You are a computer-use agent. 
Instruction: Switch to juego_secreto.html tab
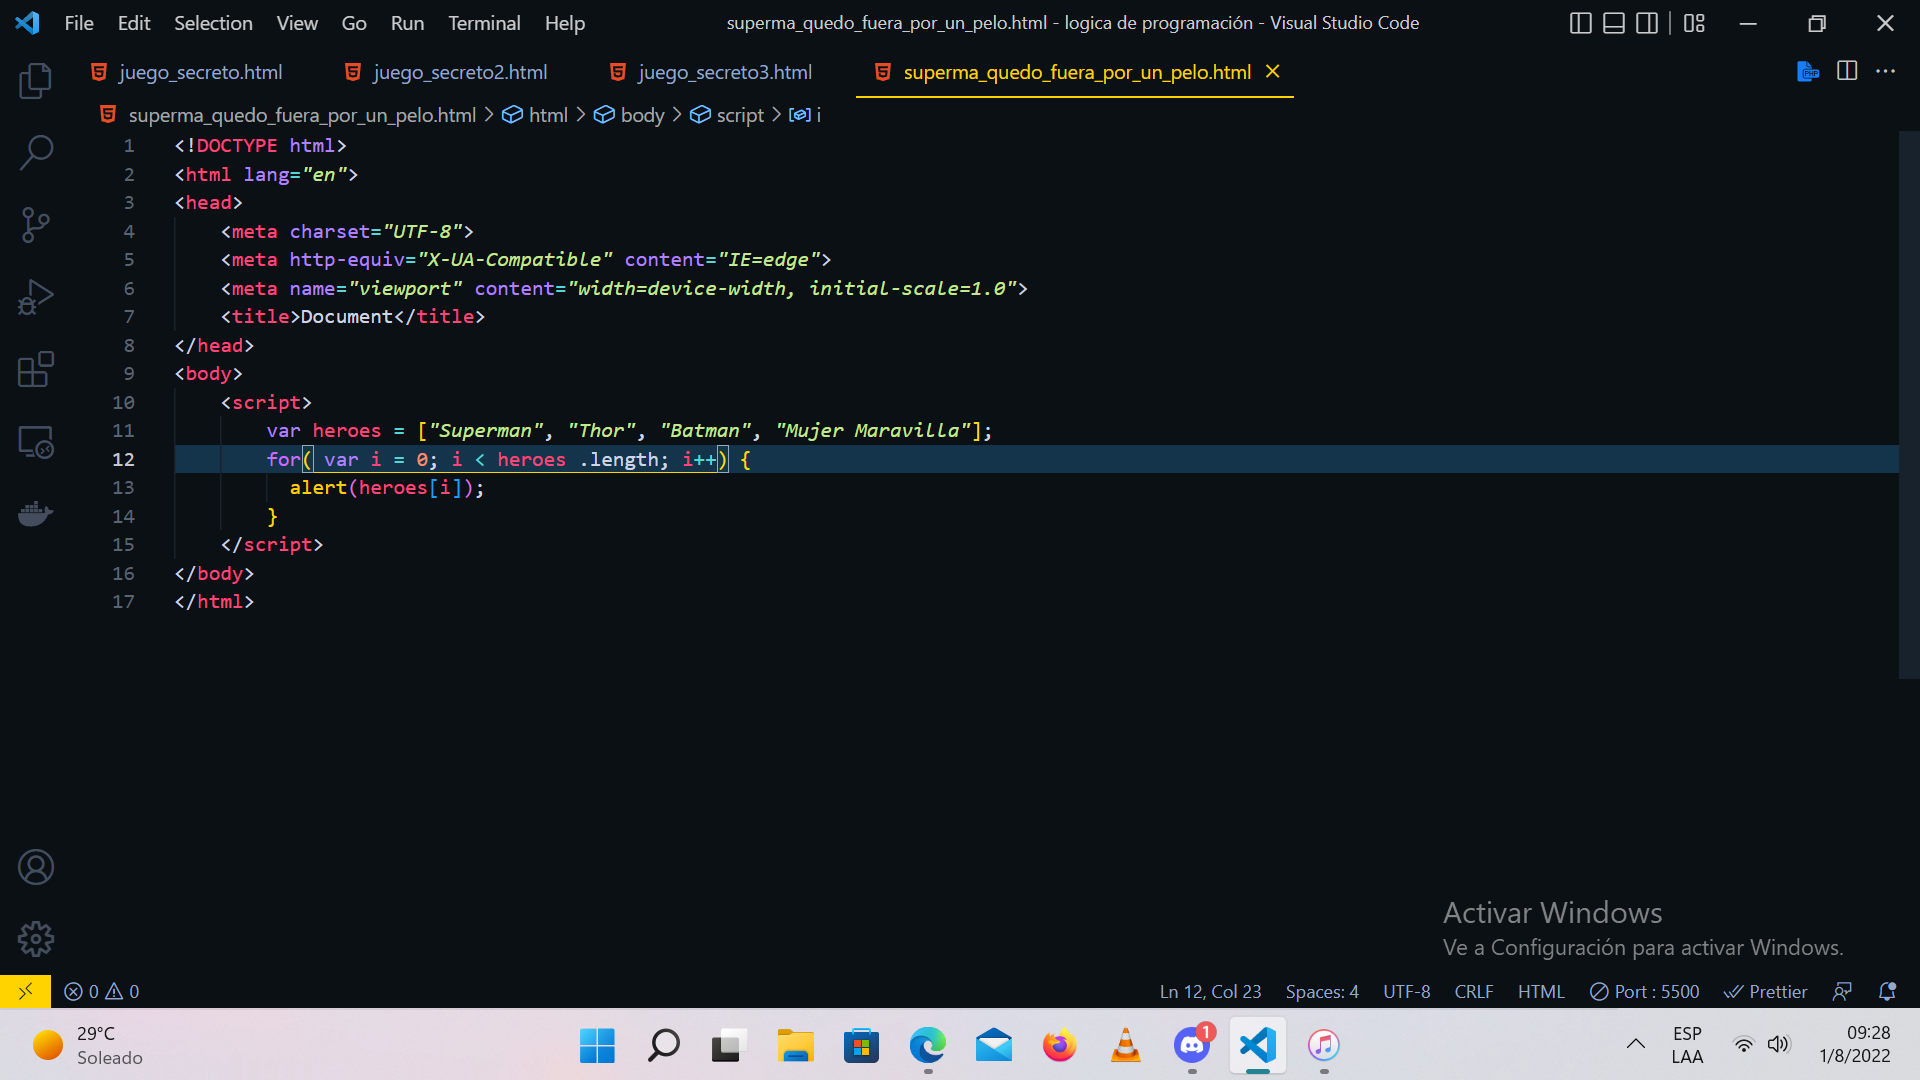200,72
